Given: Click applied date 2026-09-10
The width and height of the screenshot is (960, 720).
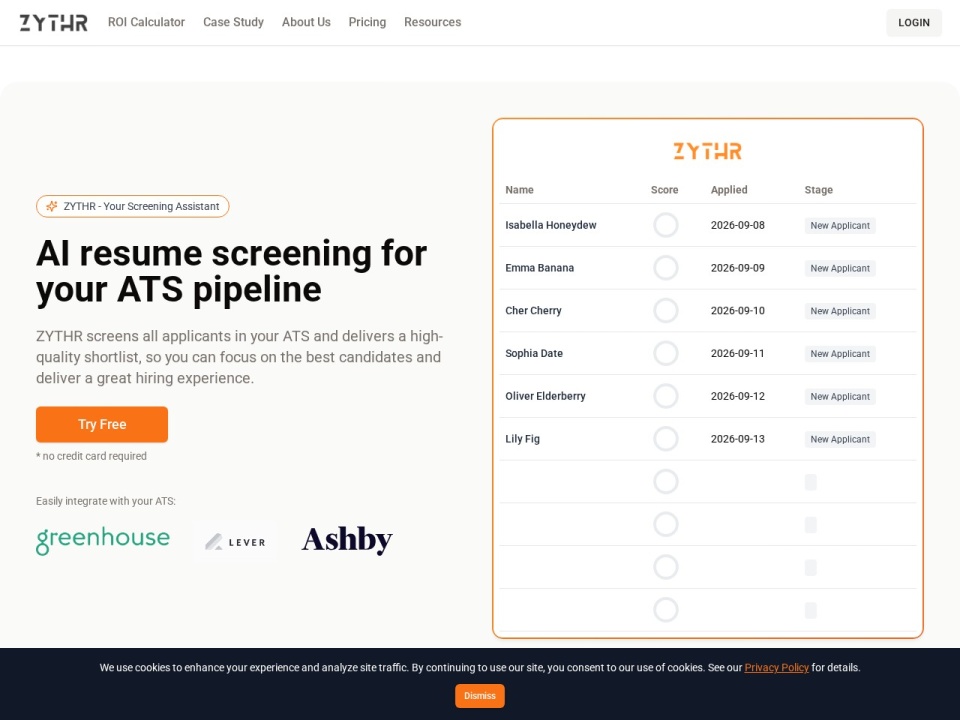Looking at the screenshot, I should 737,311.
